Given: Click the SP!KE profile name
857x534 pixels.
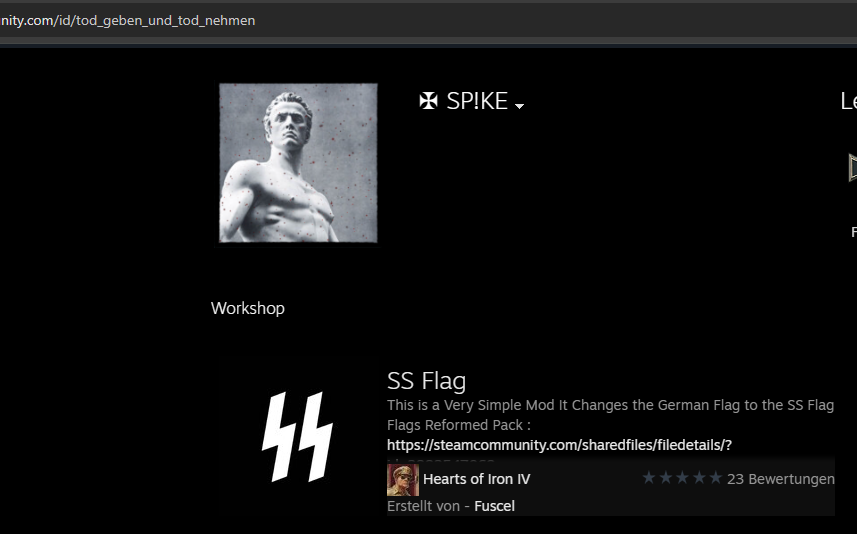Looking at the screenshot, I should 477,101.
